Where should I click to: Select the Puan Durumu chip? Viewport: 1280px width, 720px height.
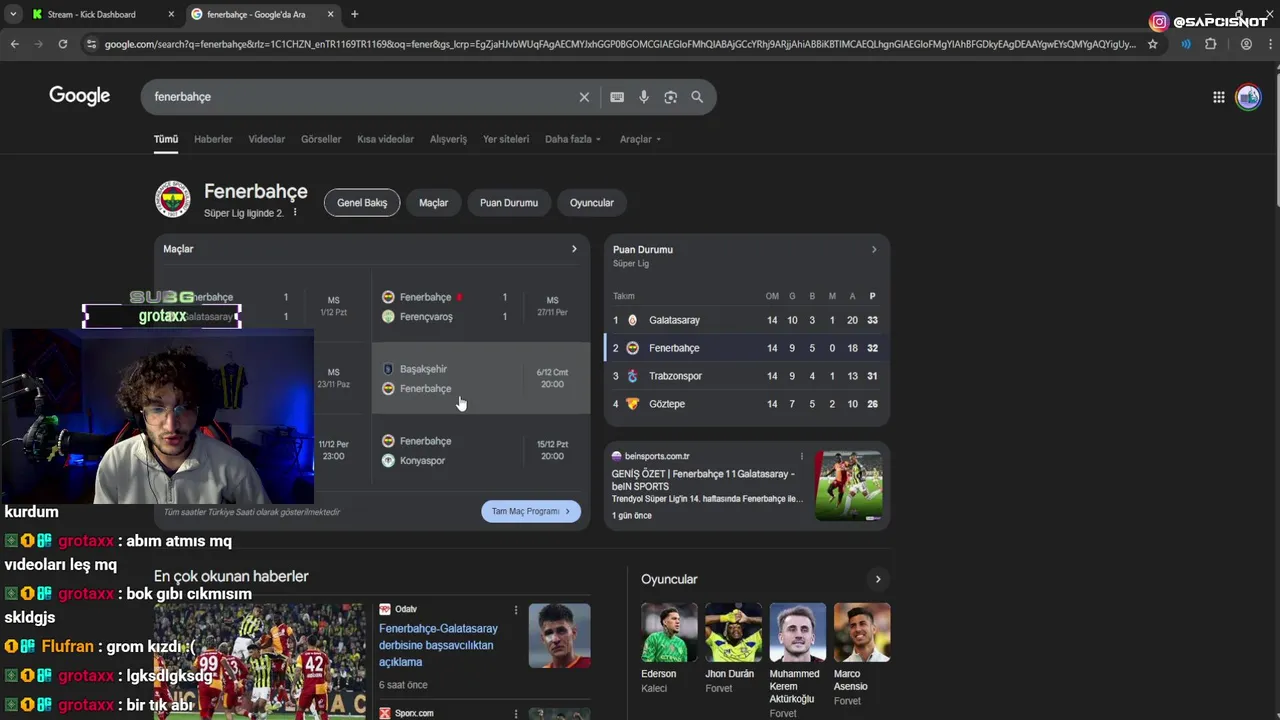[509, 203]
